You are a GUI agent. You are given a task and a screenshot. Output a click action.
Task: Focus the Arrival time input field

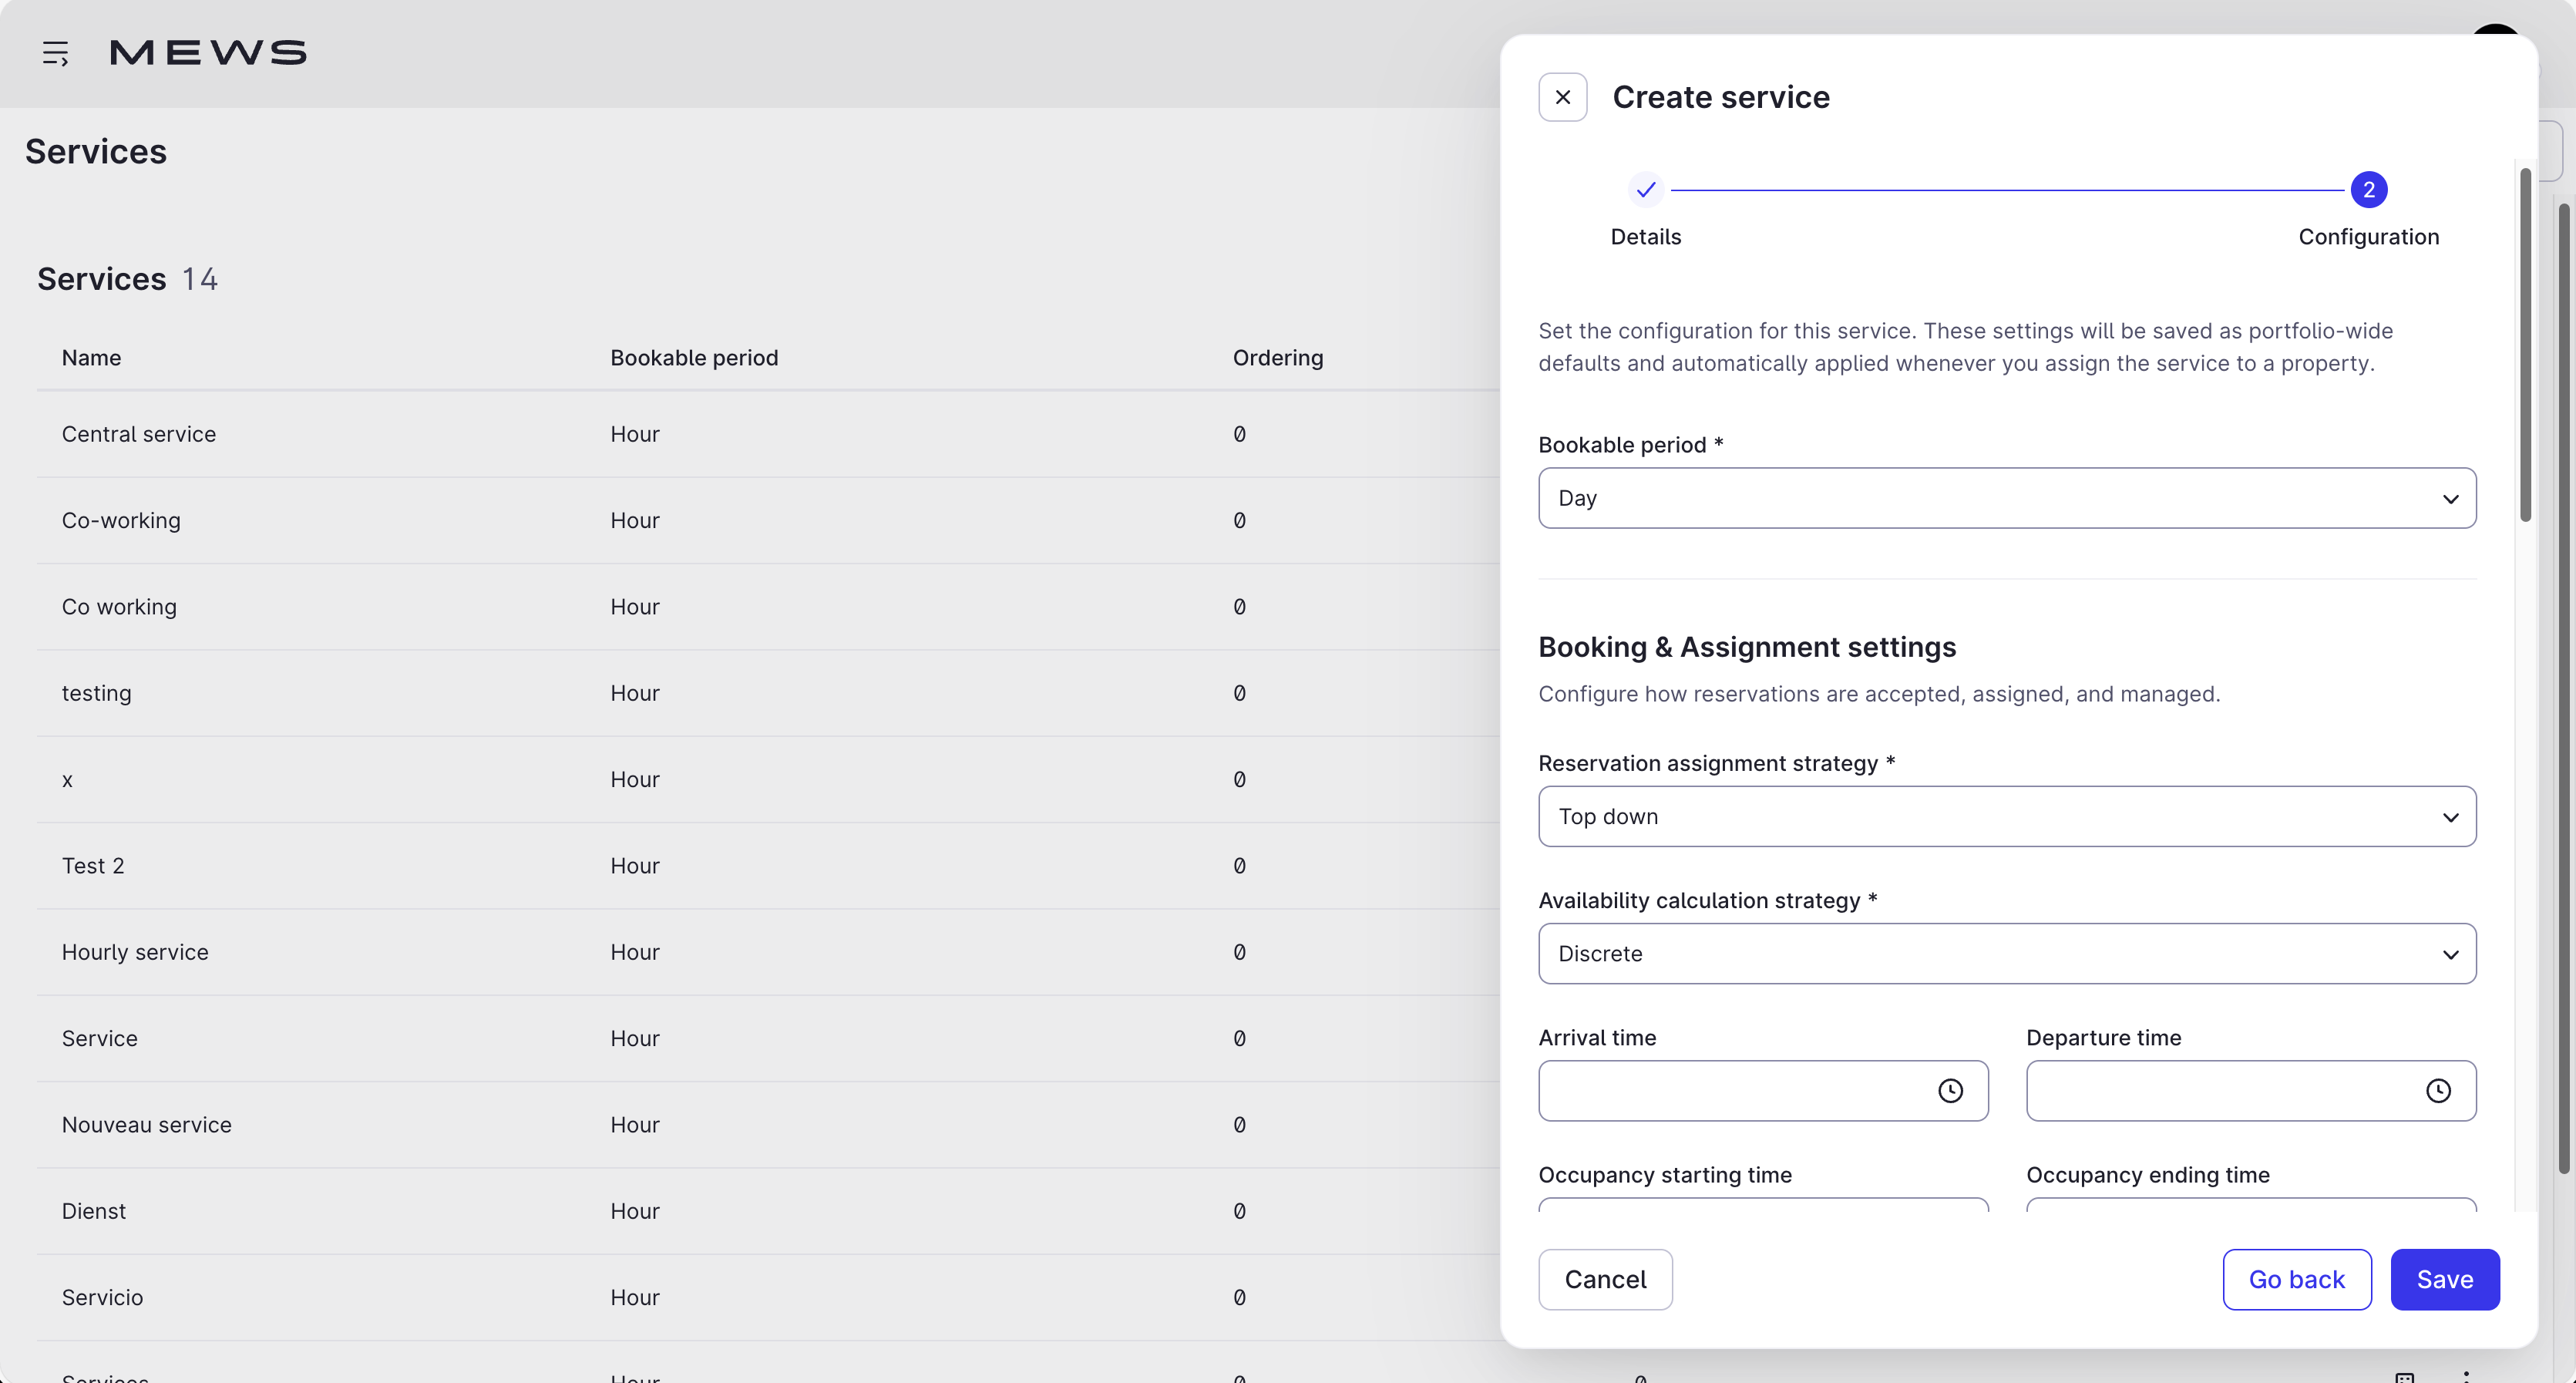click(1763, 1090)
